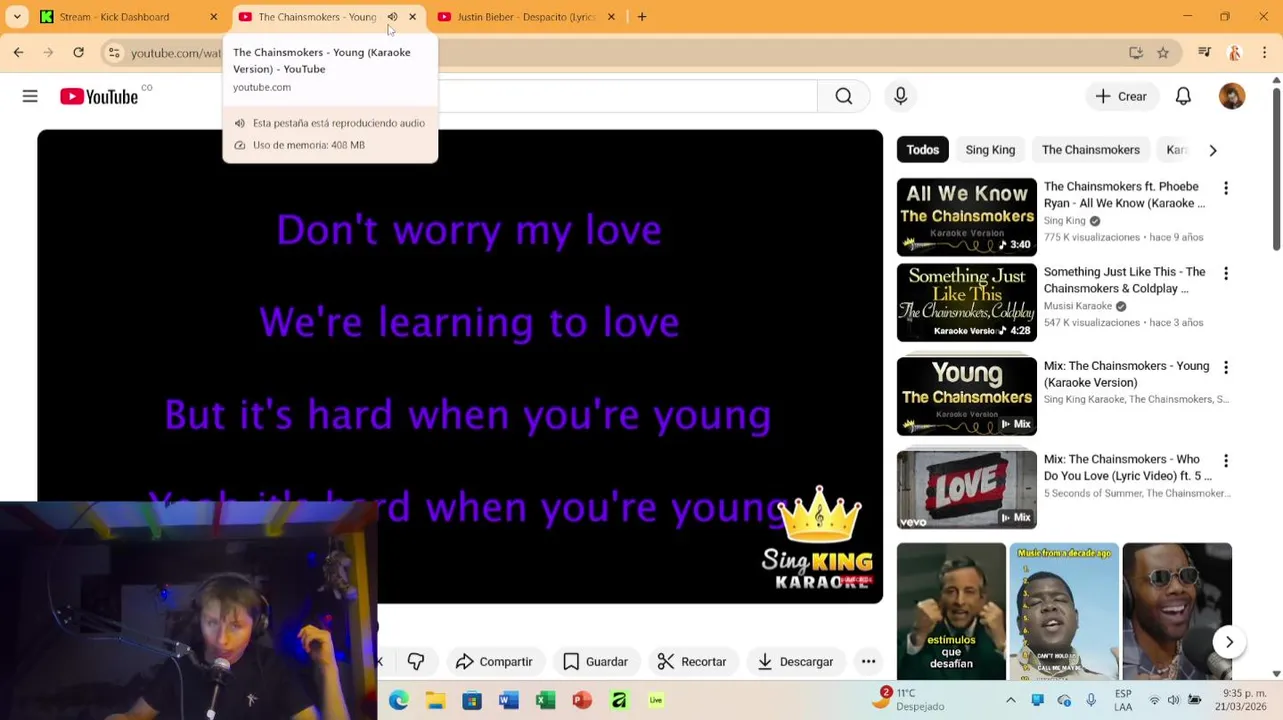
Task: Close the Kick Dashboard tab
Action: point(213,17)
